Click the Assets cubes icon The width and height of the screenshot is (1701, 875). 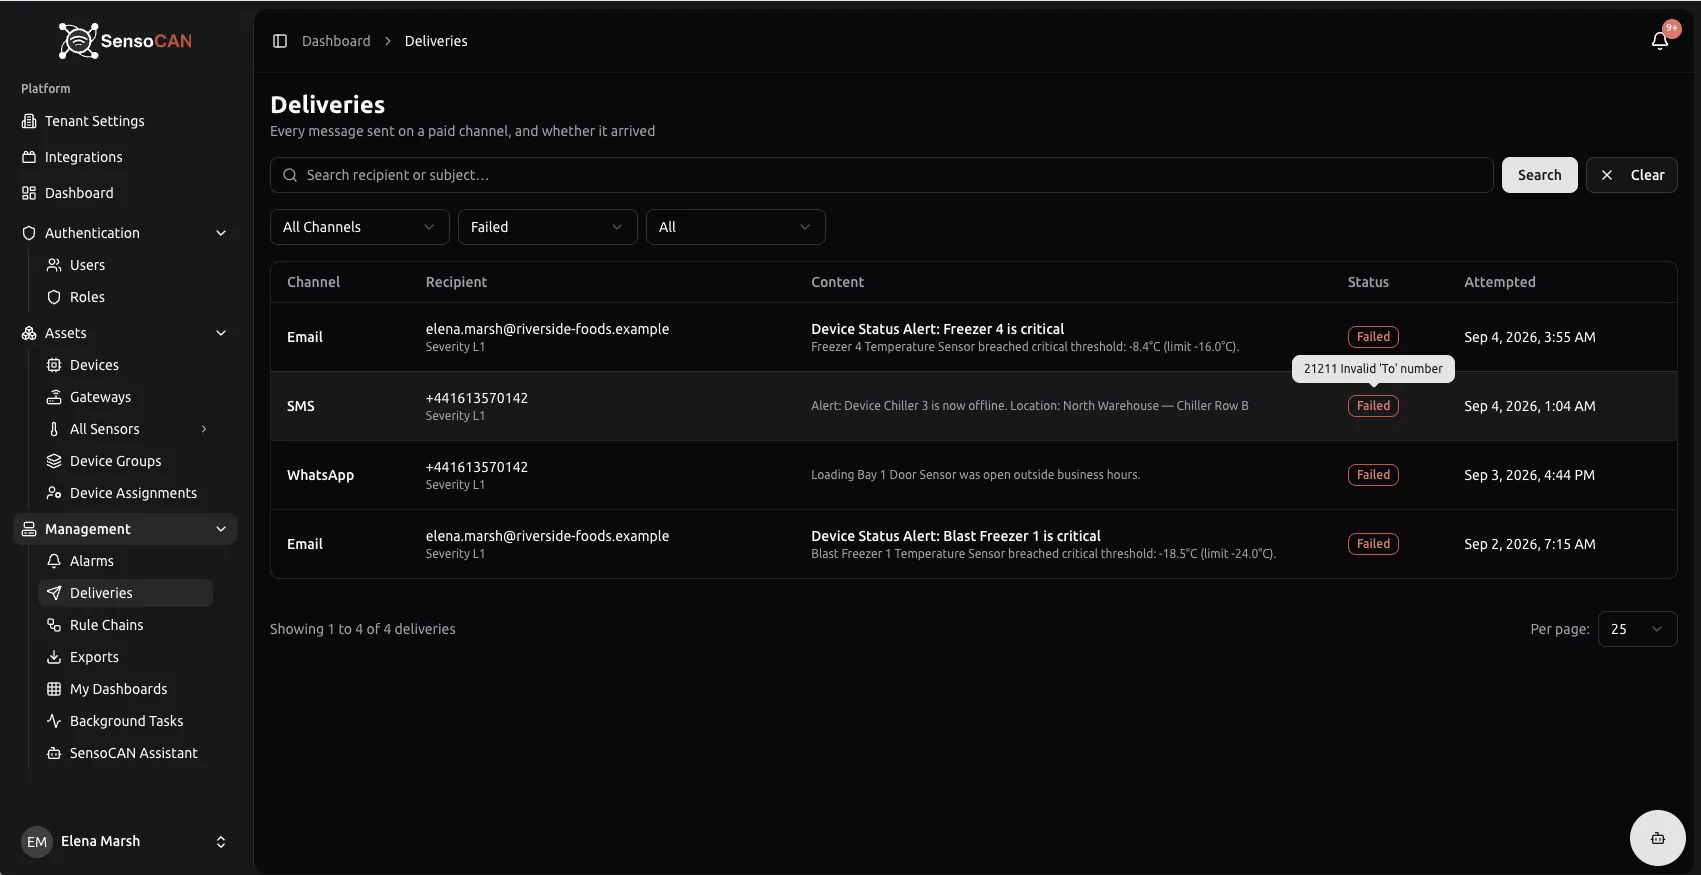(x=29, y=333)
